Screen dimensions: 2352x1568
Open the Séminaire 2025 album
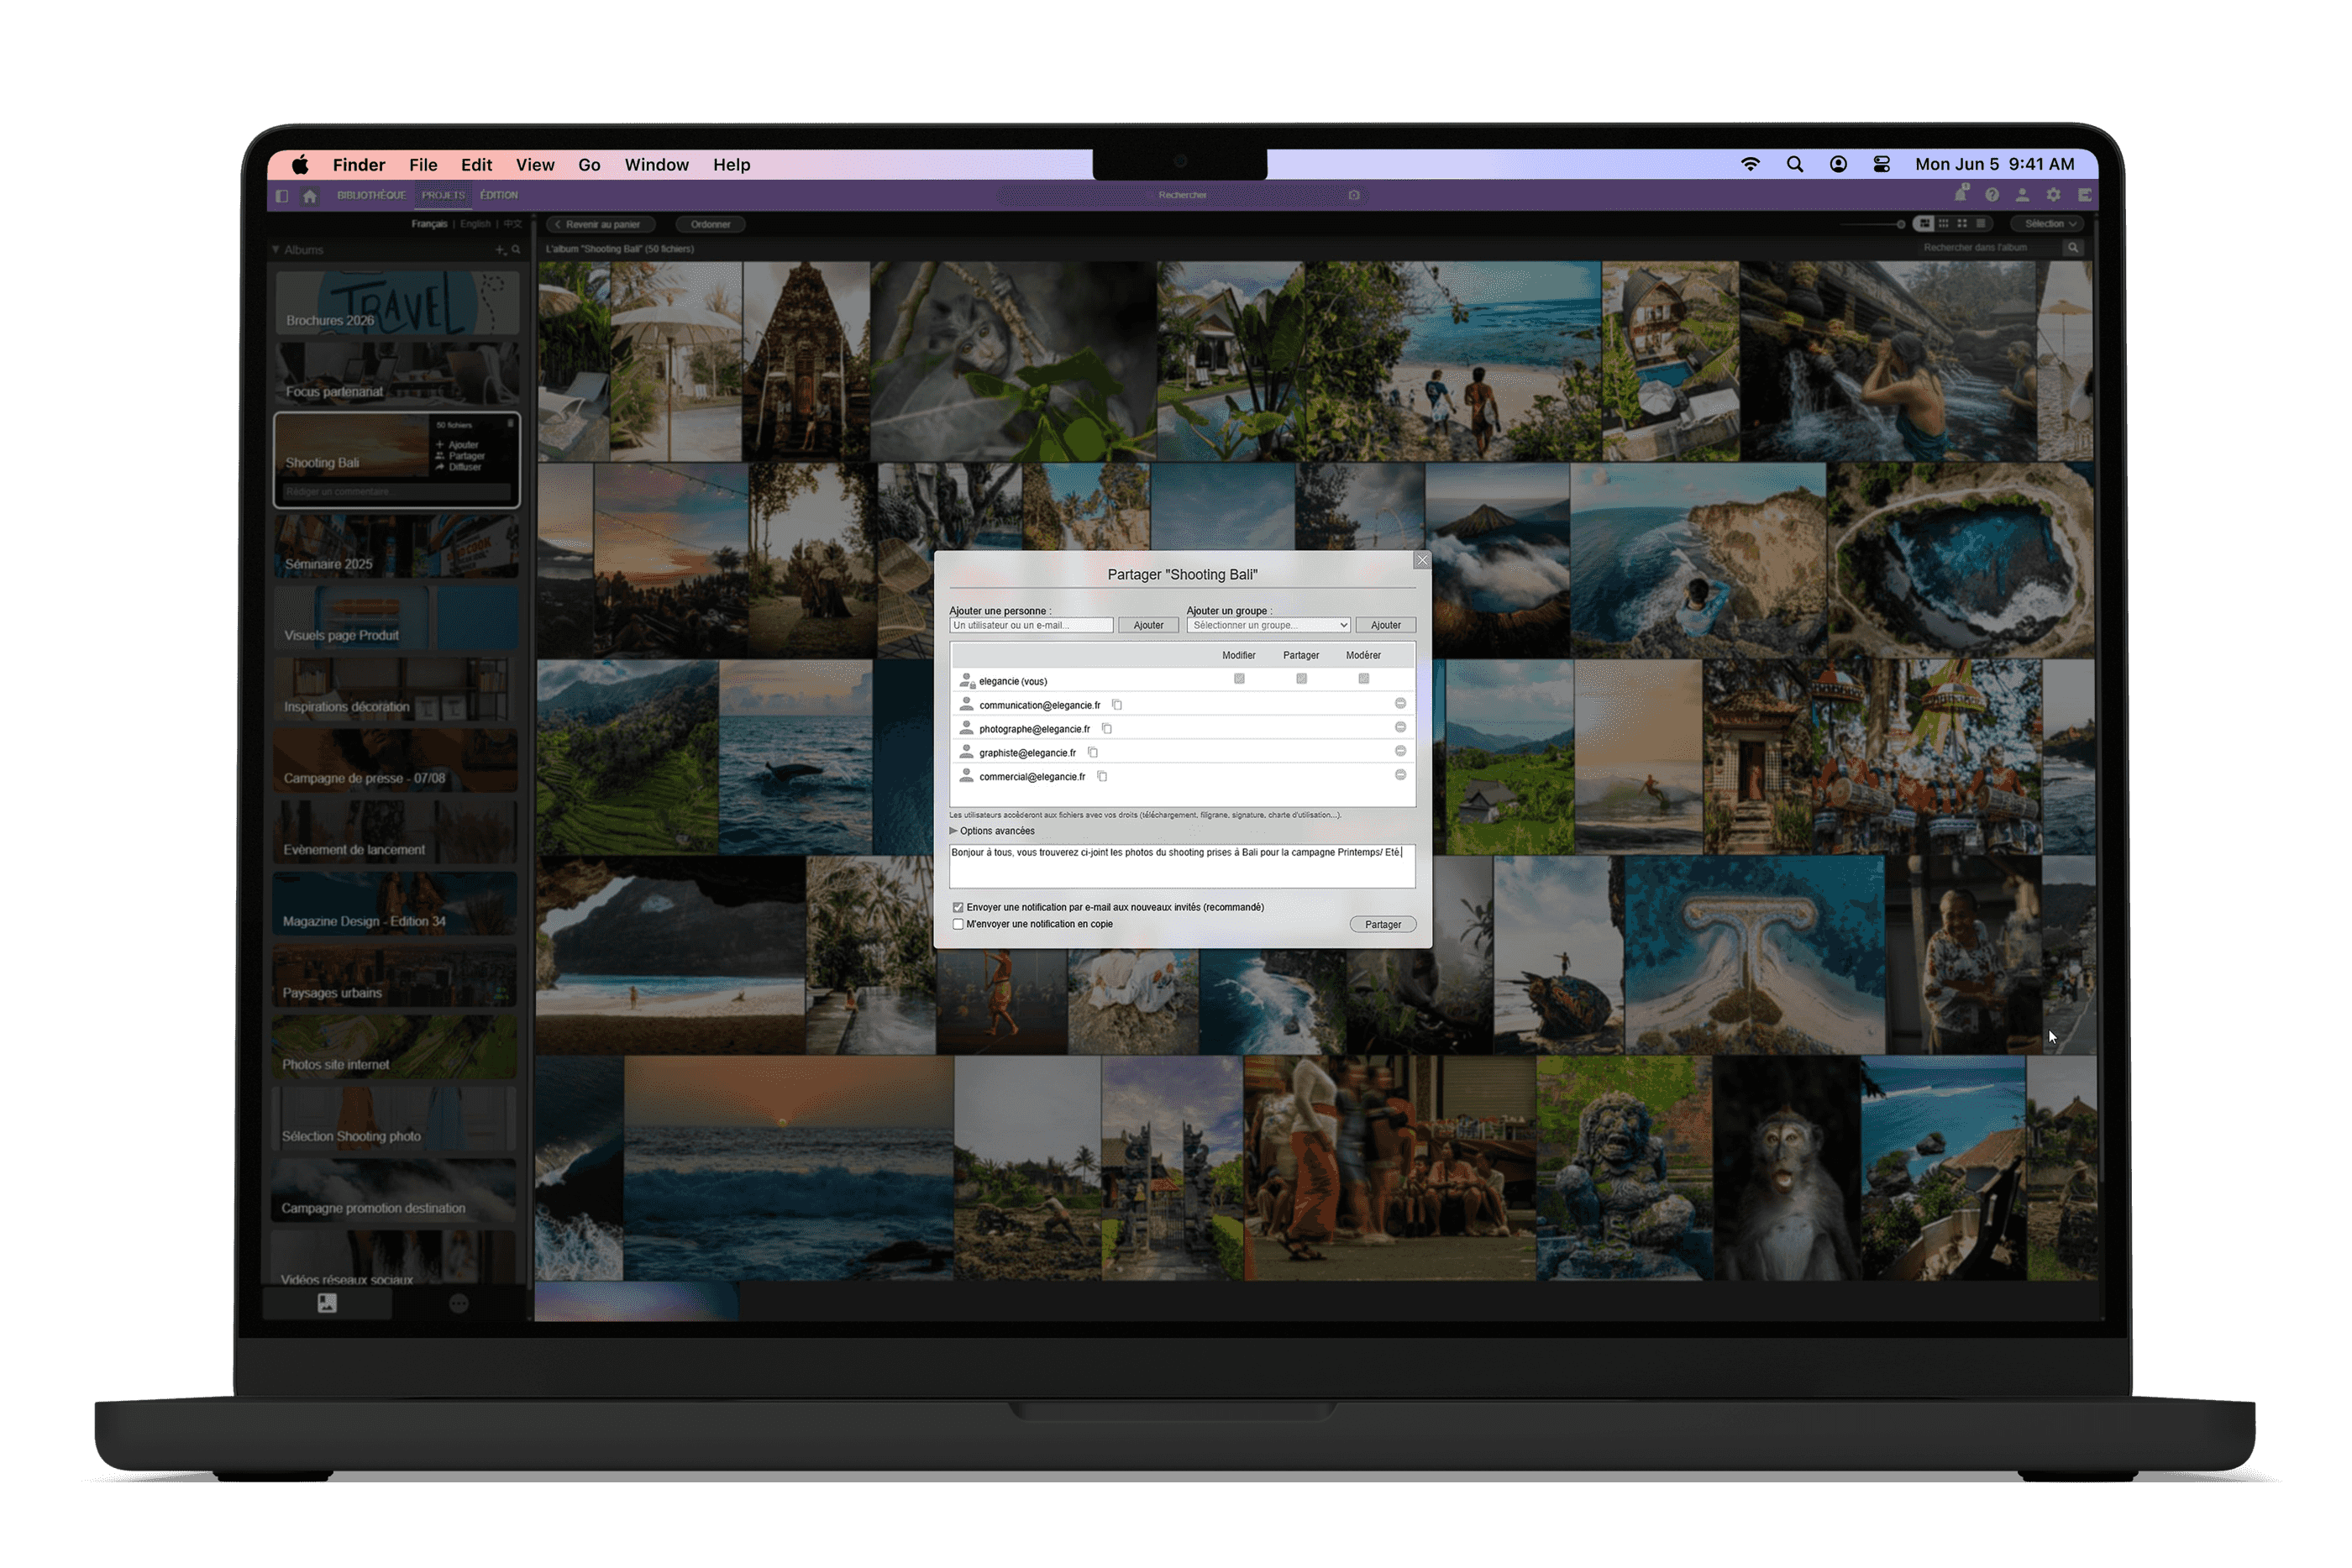397,546
